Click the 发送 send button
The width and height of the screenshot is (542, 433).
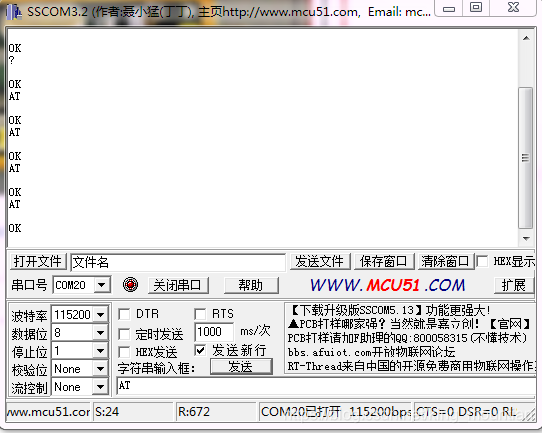pyautogui.click(x=241, y=367)
